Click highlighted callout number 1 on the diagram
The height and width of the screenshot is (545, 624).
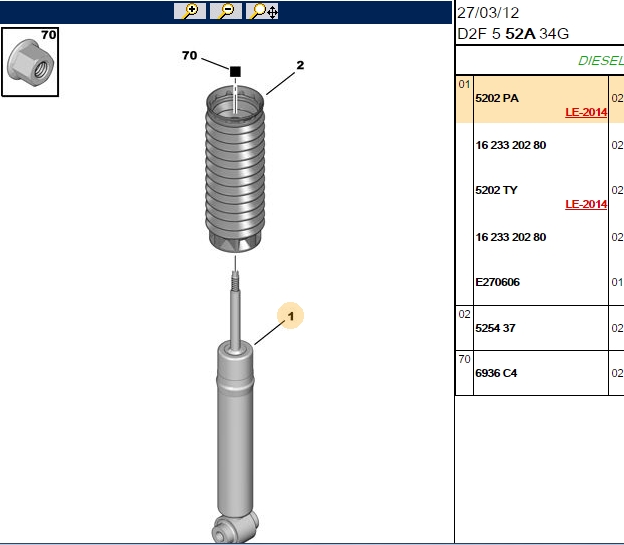(291, 316)
